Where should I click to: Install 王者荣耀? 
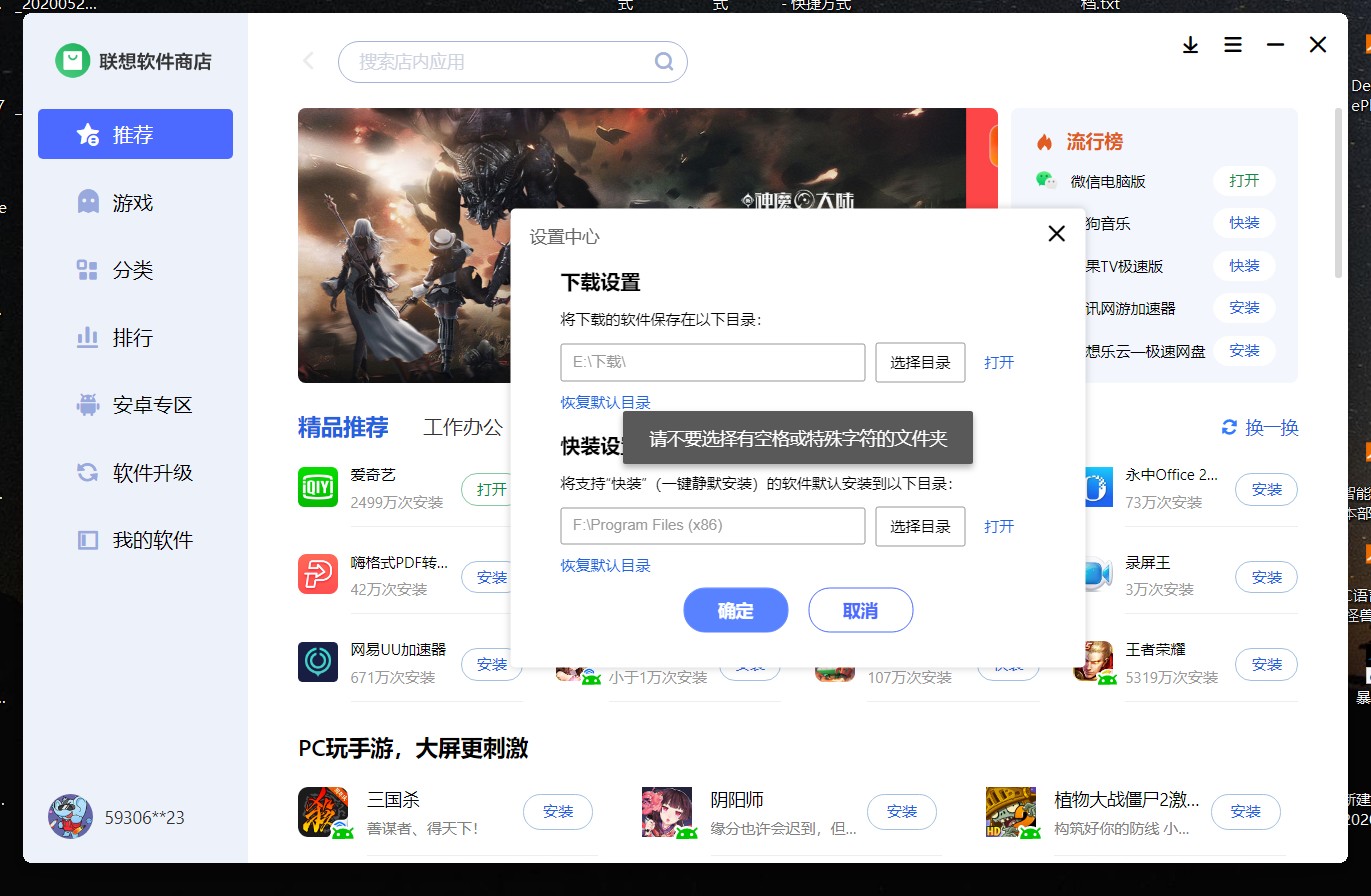[x=1266, y=664]
